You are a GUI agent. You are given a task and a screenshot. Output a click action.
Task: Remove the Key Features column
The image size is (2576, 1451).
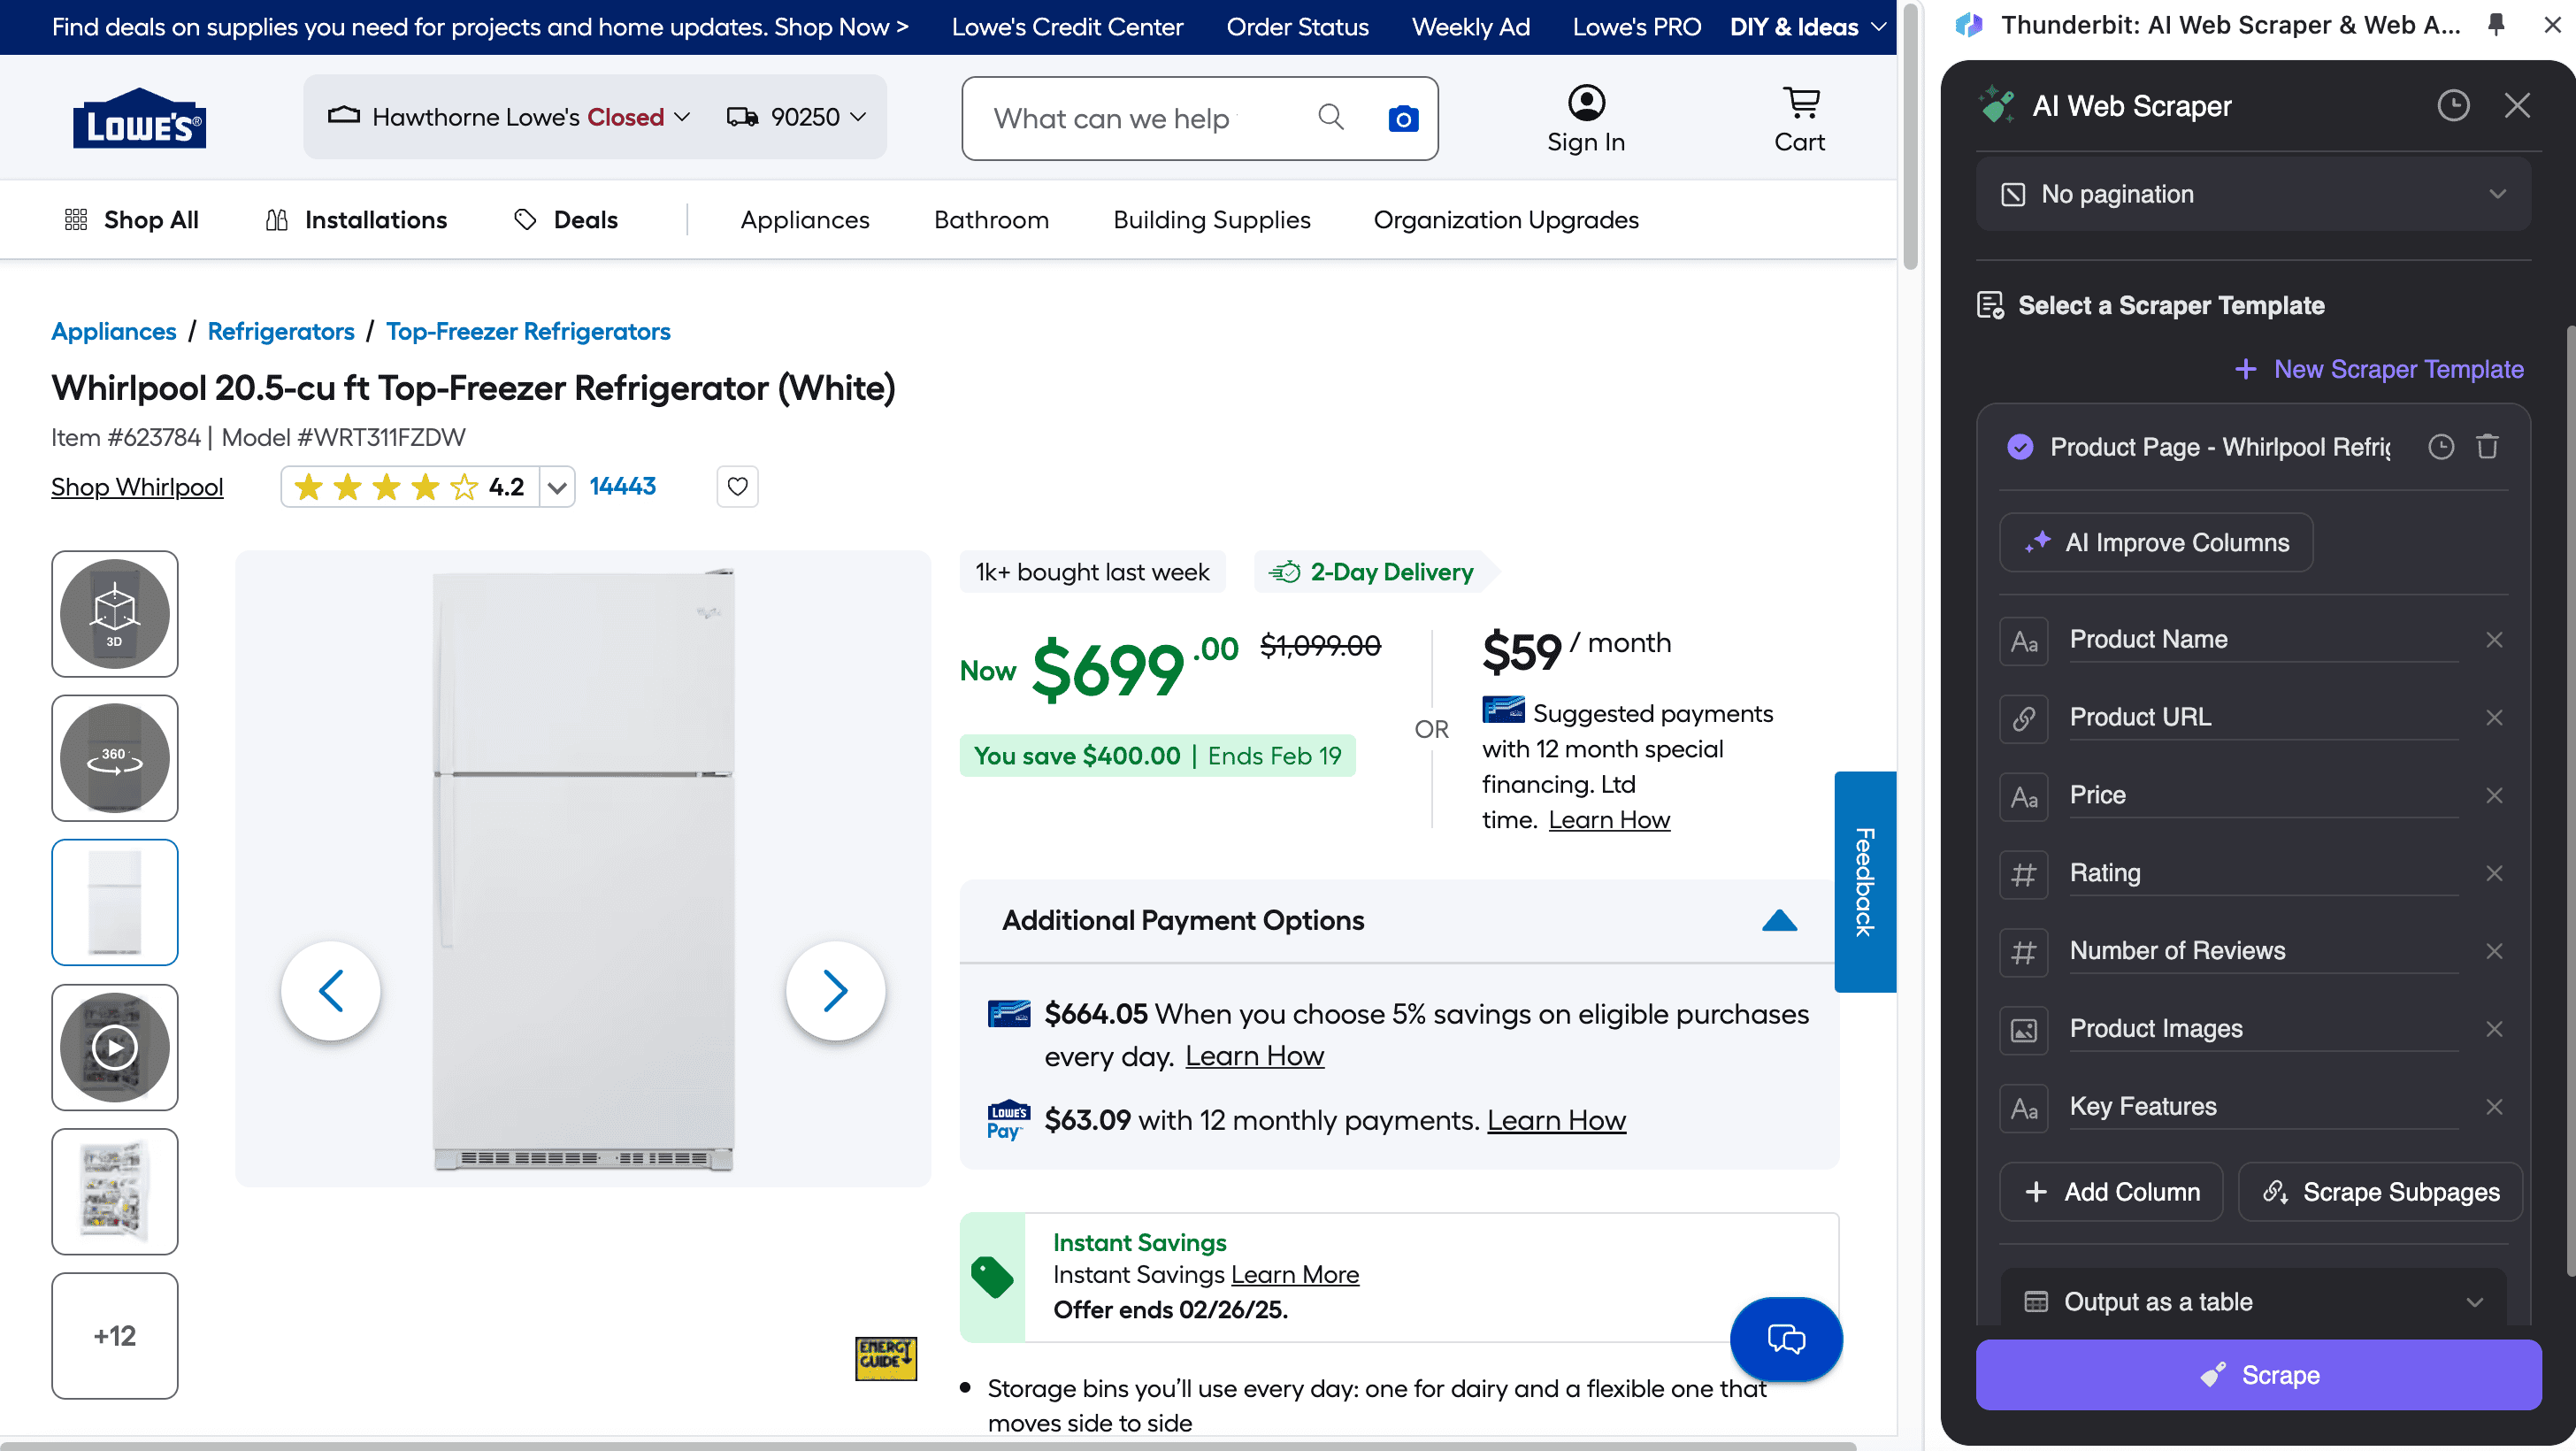[x=2494, y=1107]
